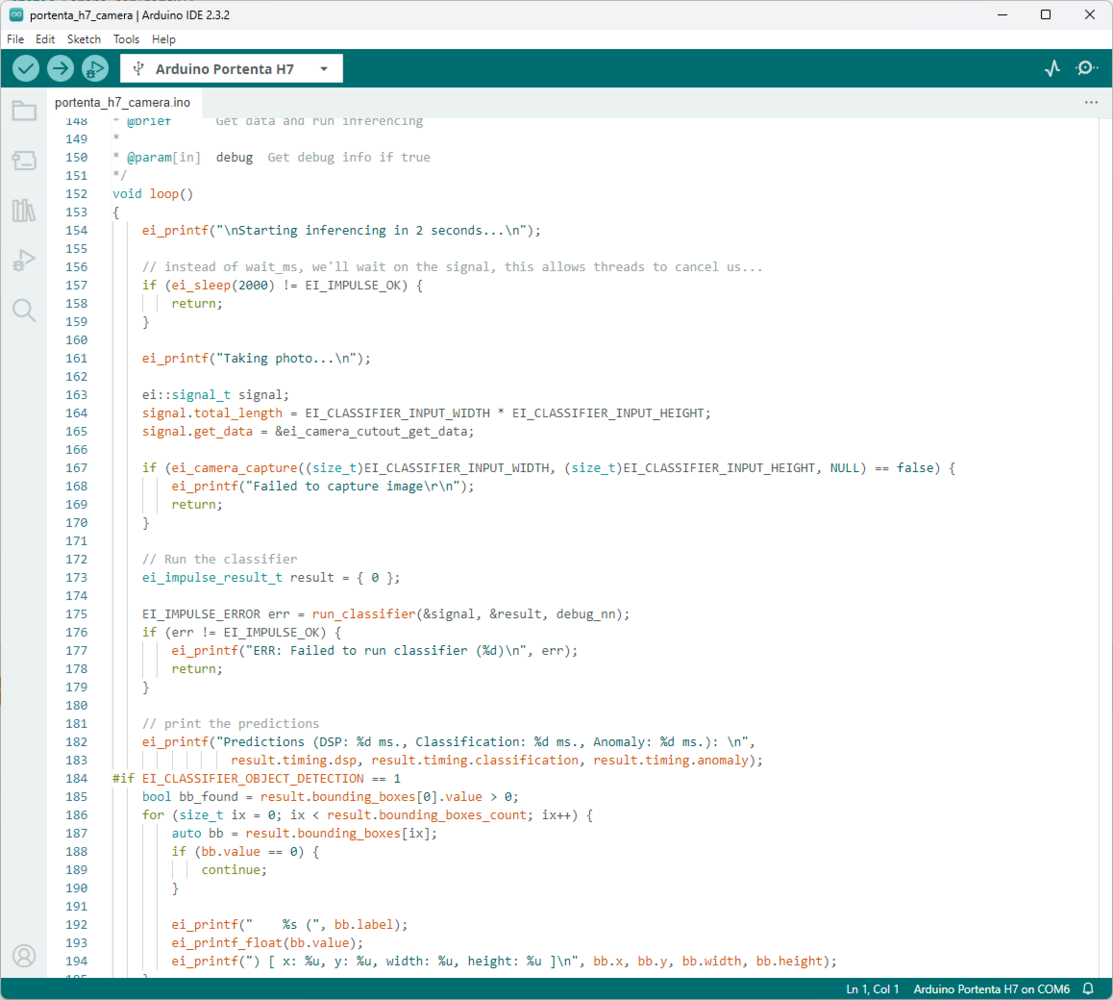Click Arduino Portenta H7 on COM6 status
Image resolution: width=1113 pixels, height=1000 pixels.
coord(991,989)
